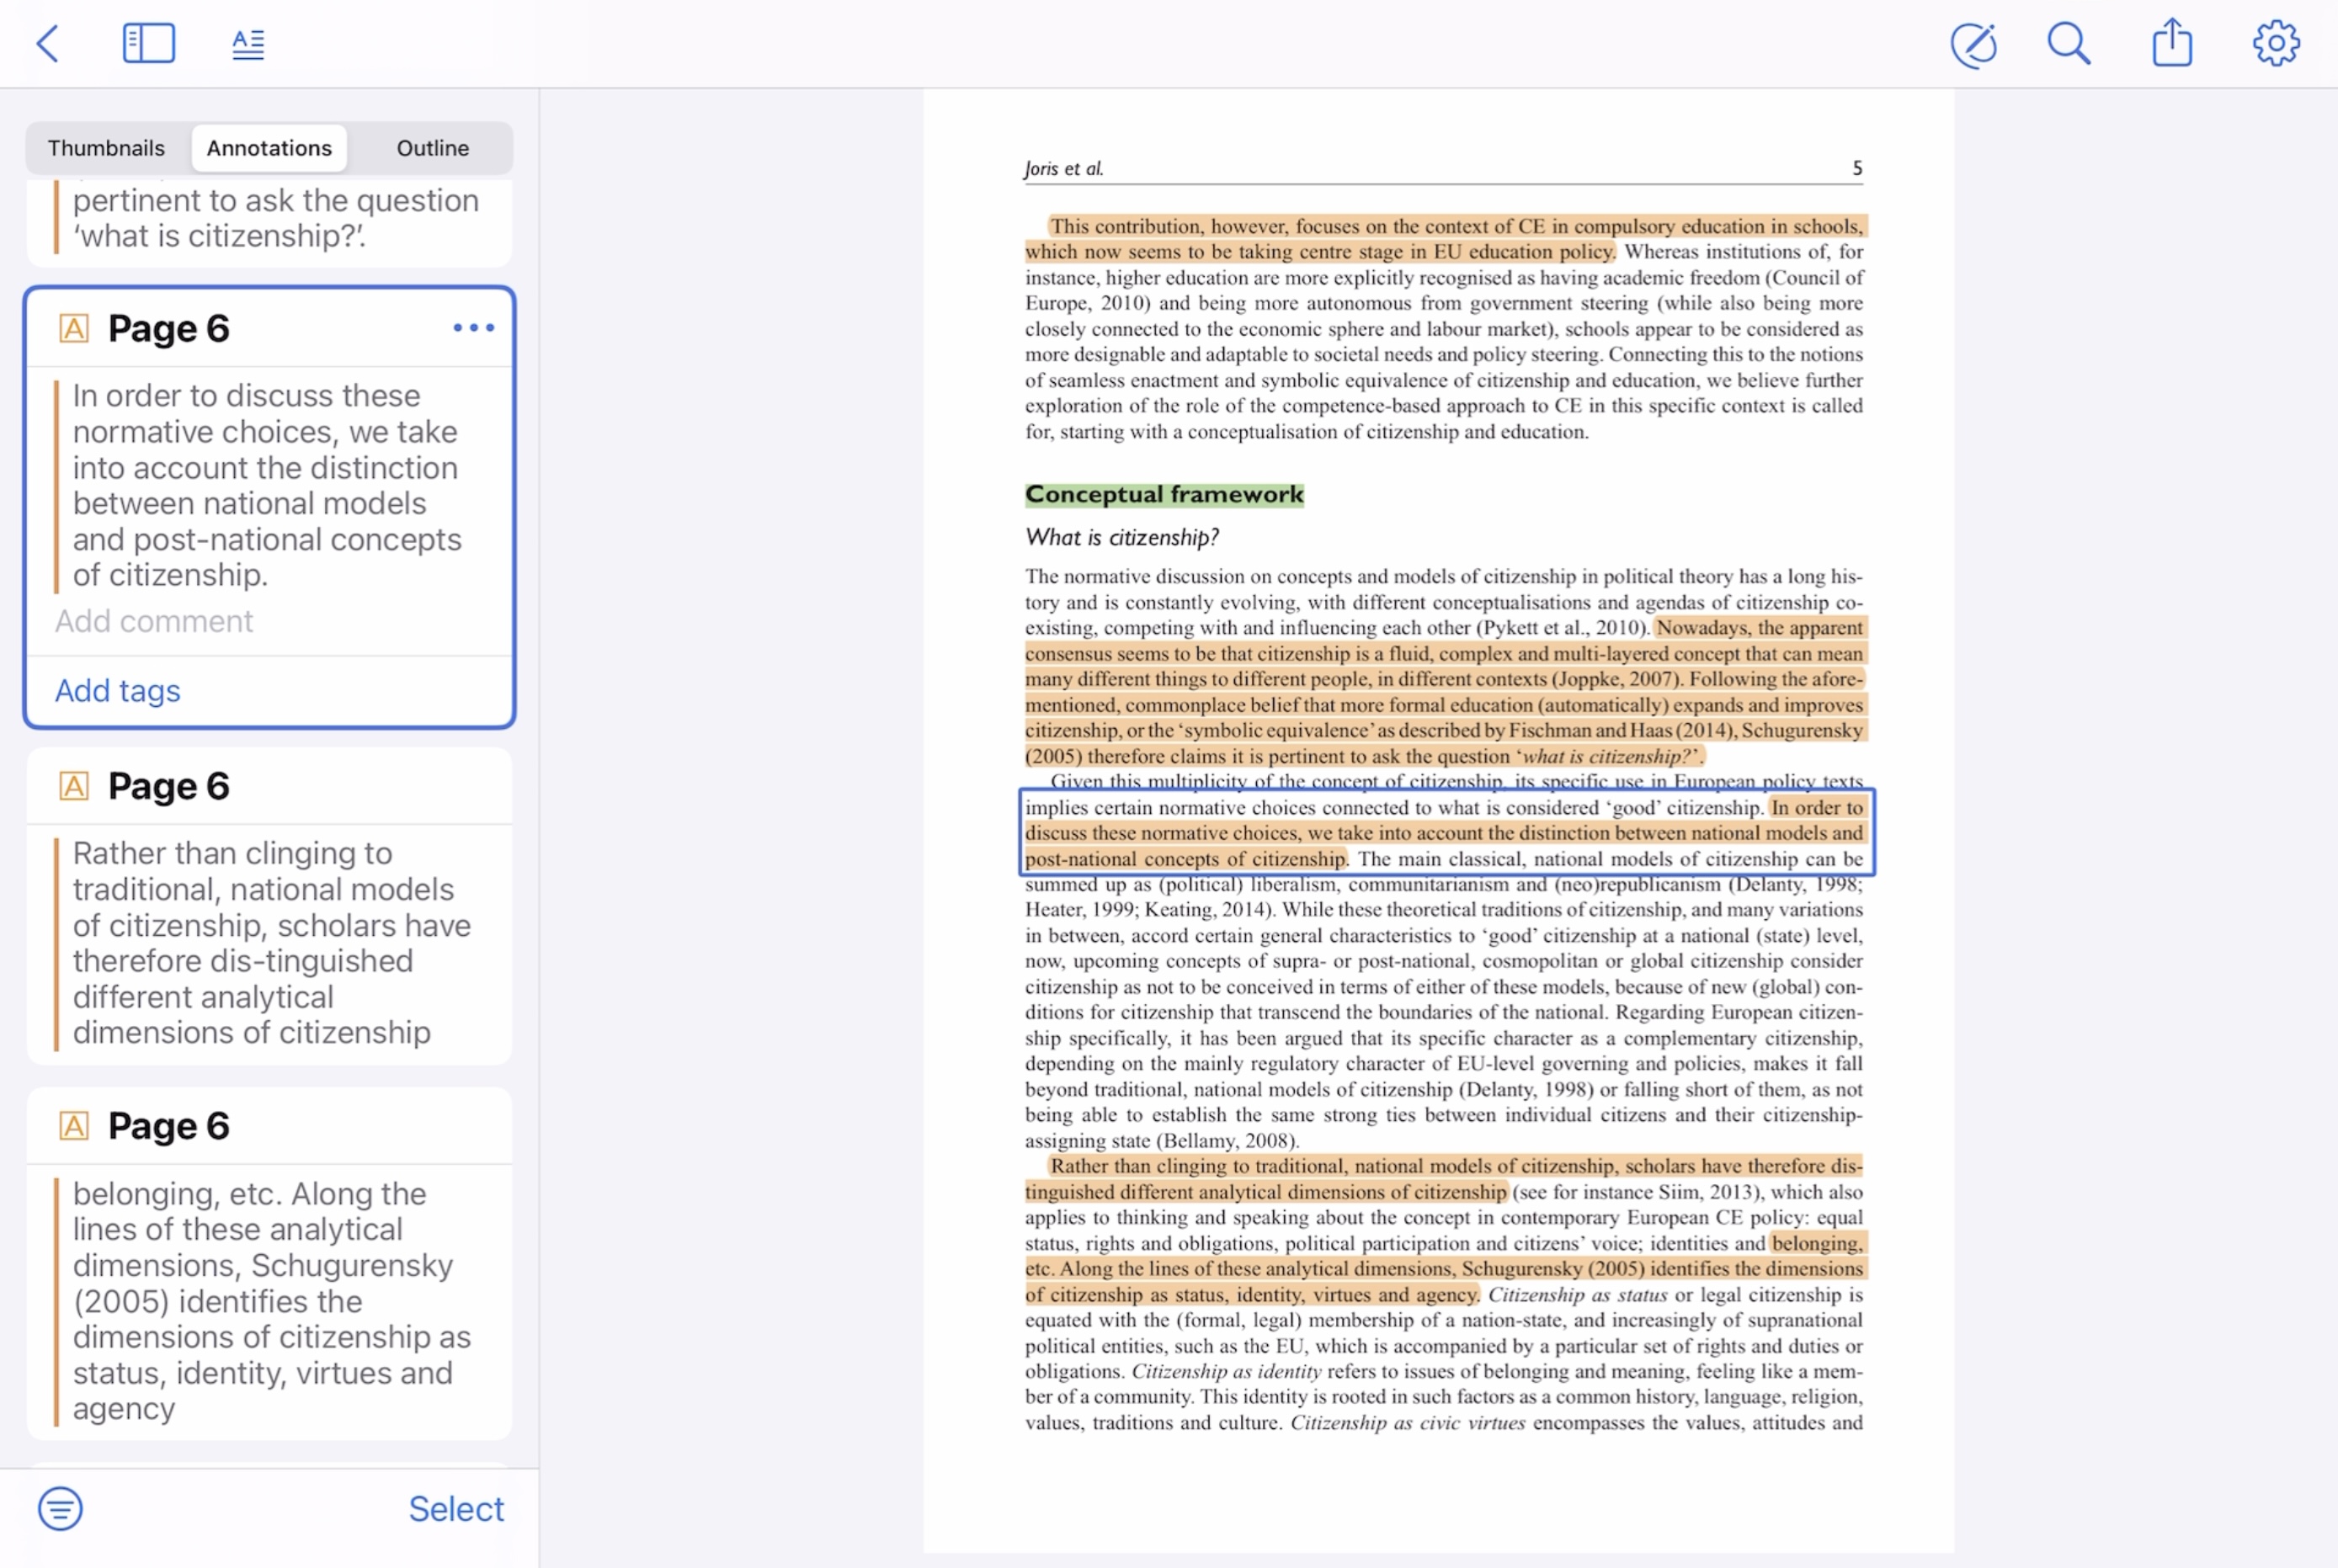The image size is (2338, 1568).
Task: Open document search magnifier
Action: point(2068,44)
